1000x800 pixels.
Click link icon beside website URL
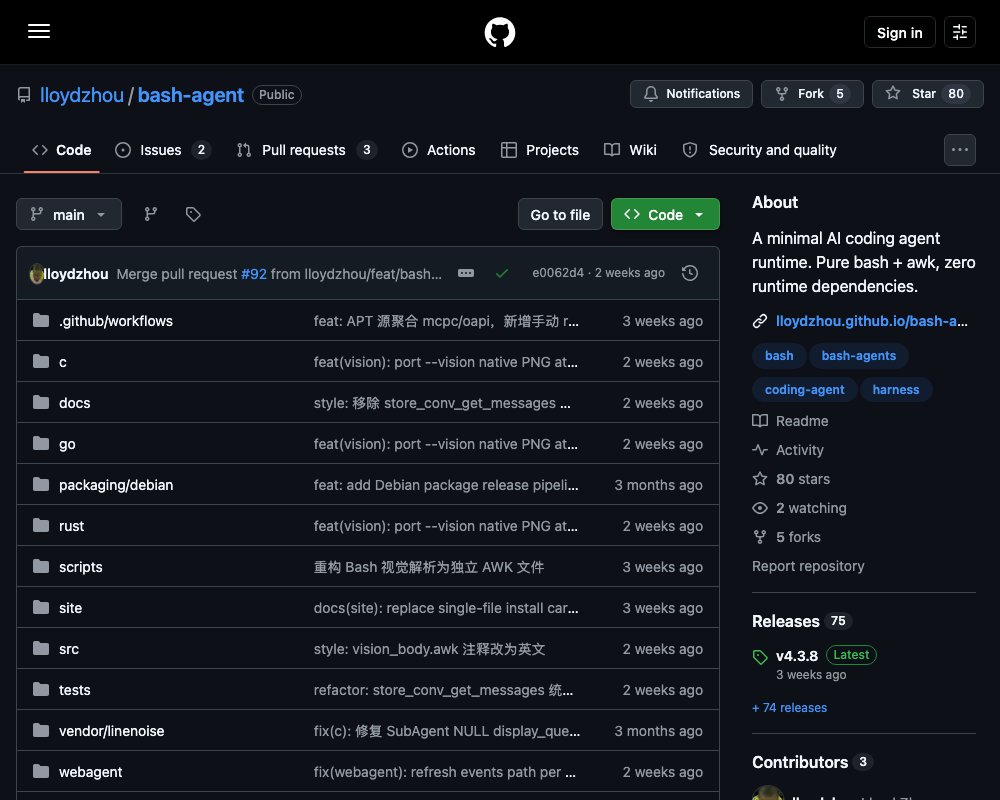760,321
